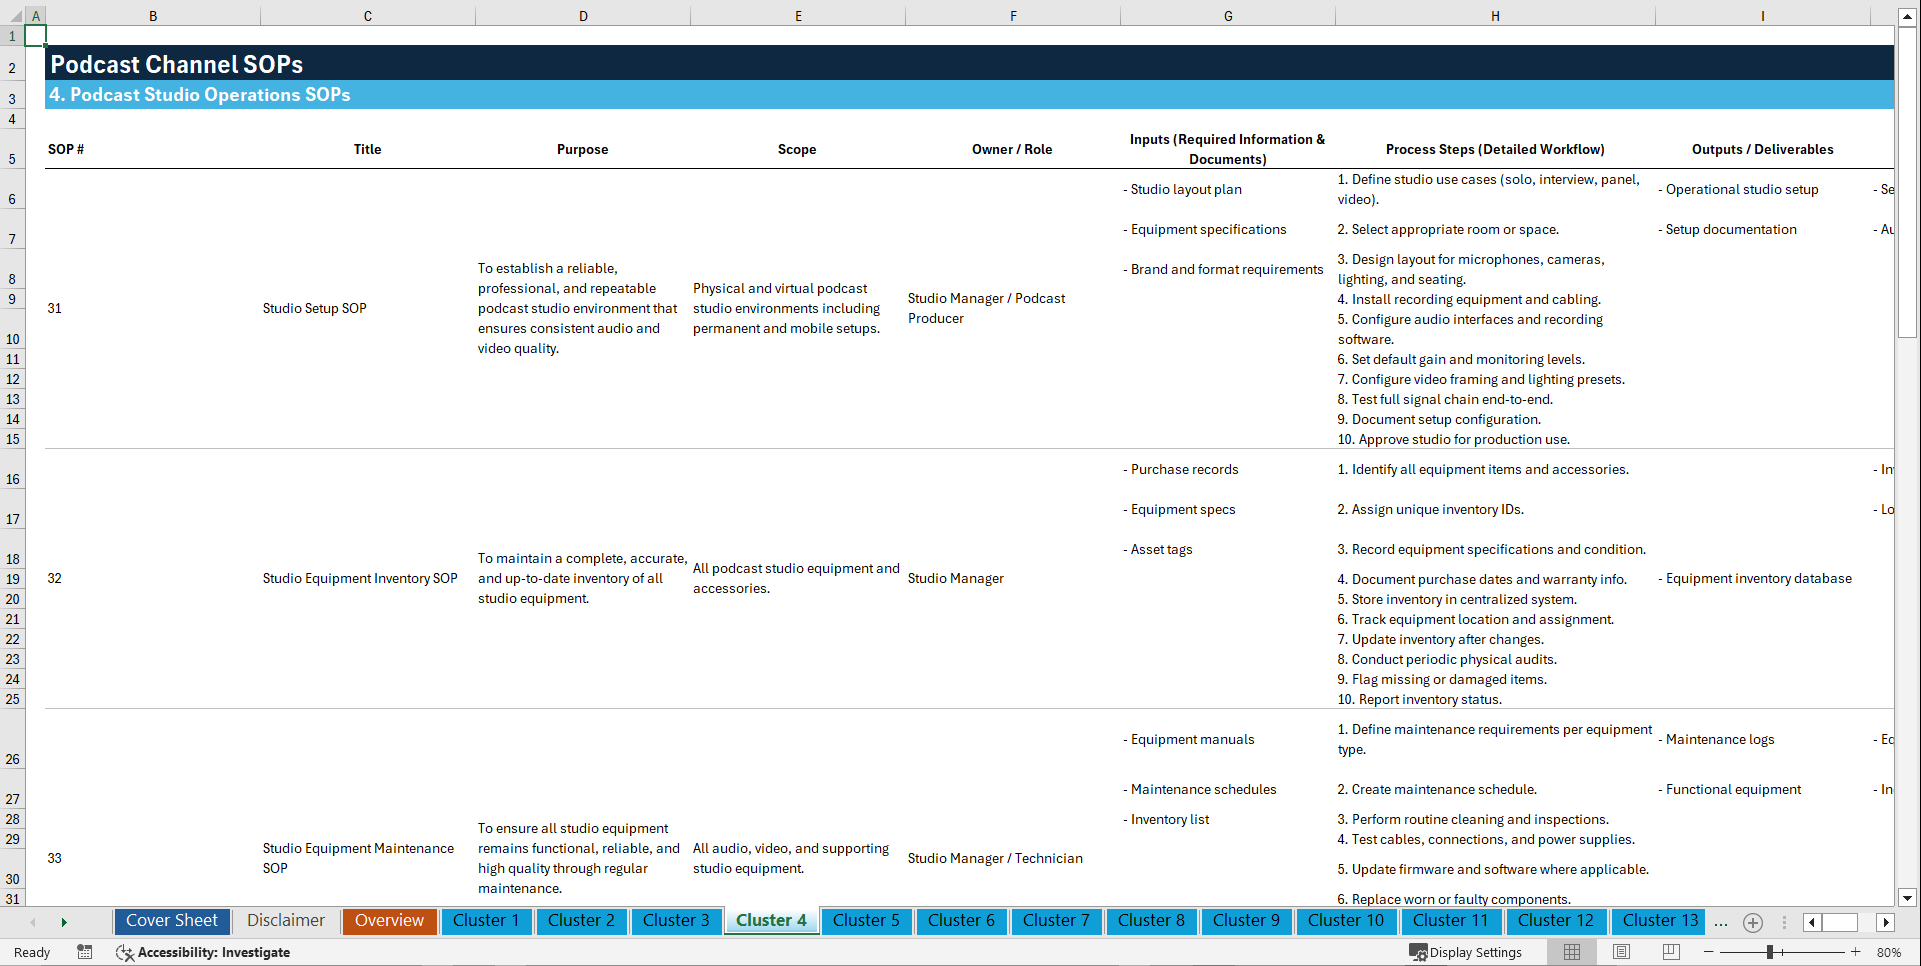Select the Page Break Preview view icon
Image resolution: width=1921 pixels, height=966 pixels.
(1670, 952)
